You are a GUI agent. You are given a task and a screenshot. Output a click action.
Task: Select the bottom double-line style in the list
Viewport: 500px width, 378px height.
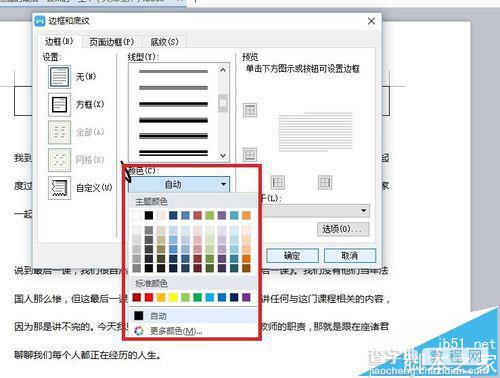pos(173,153)
